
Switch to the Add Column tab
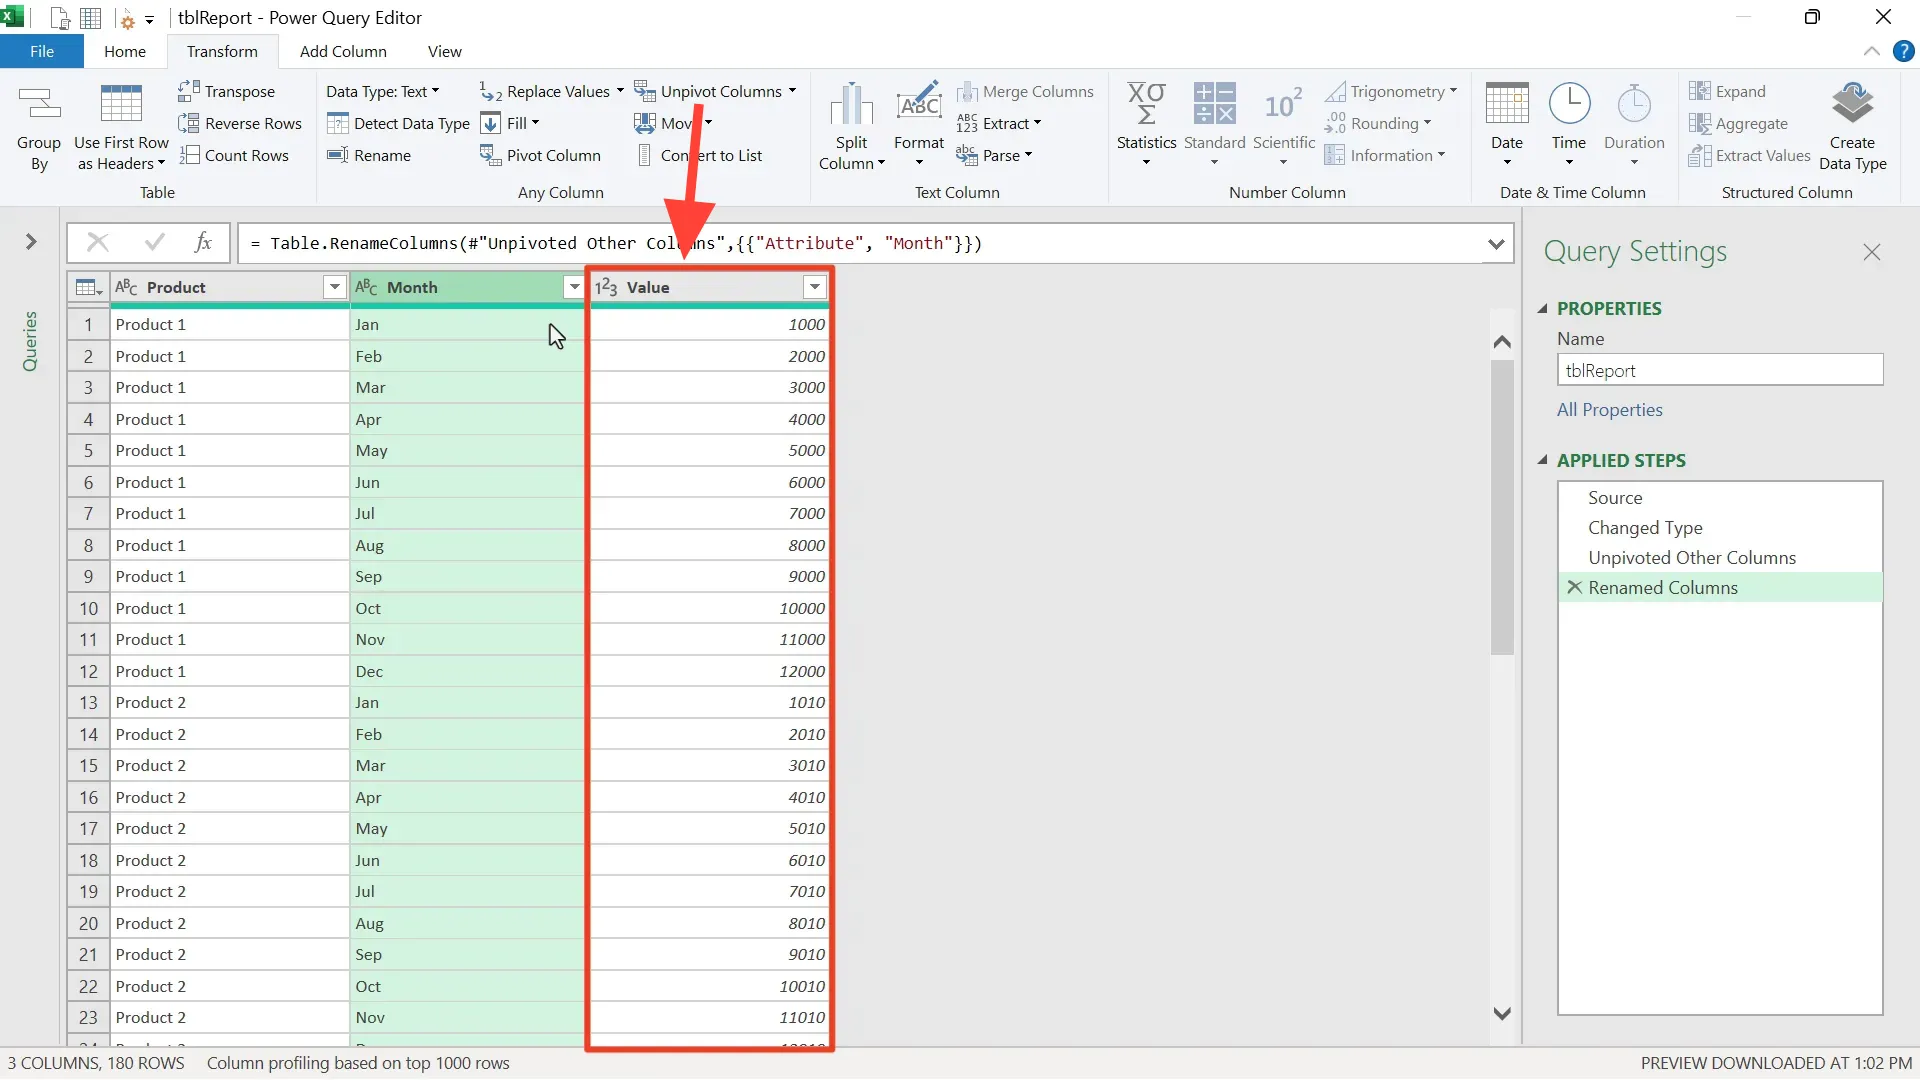click(343, 52)
